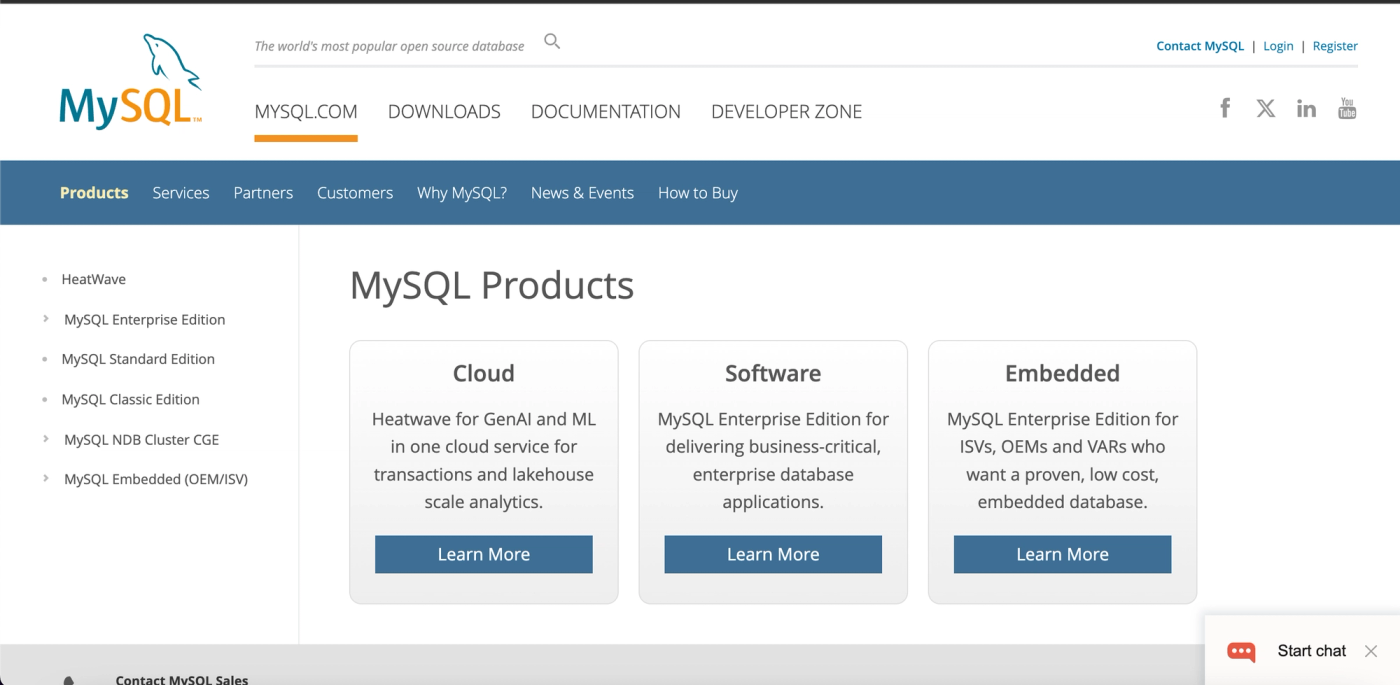This screenshot has height=685, width=1400.
Task: Open MySQL NDB Cluster CGE sidebar link
Action: pyautogui.click(x=142, y=439)
